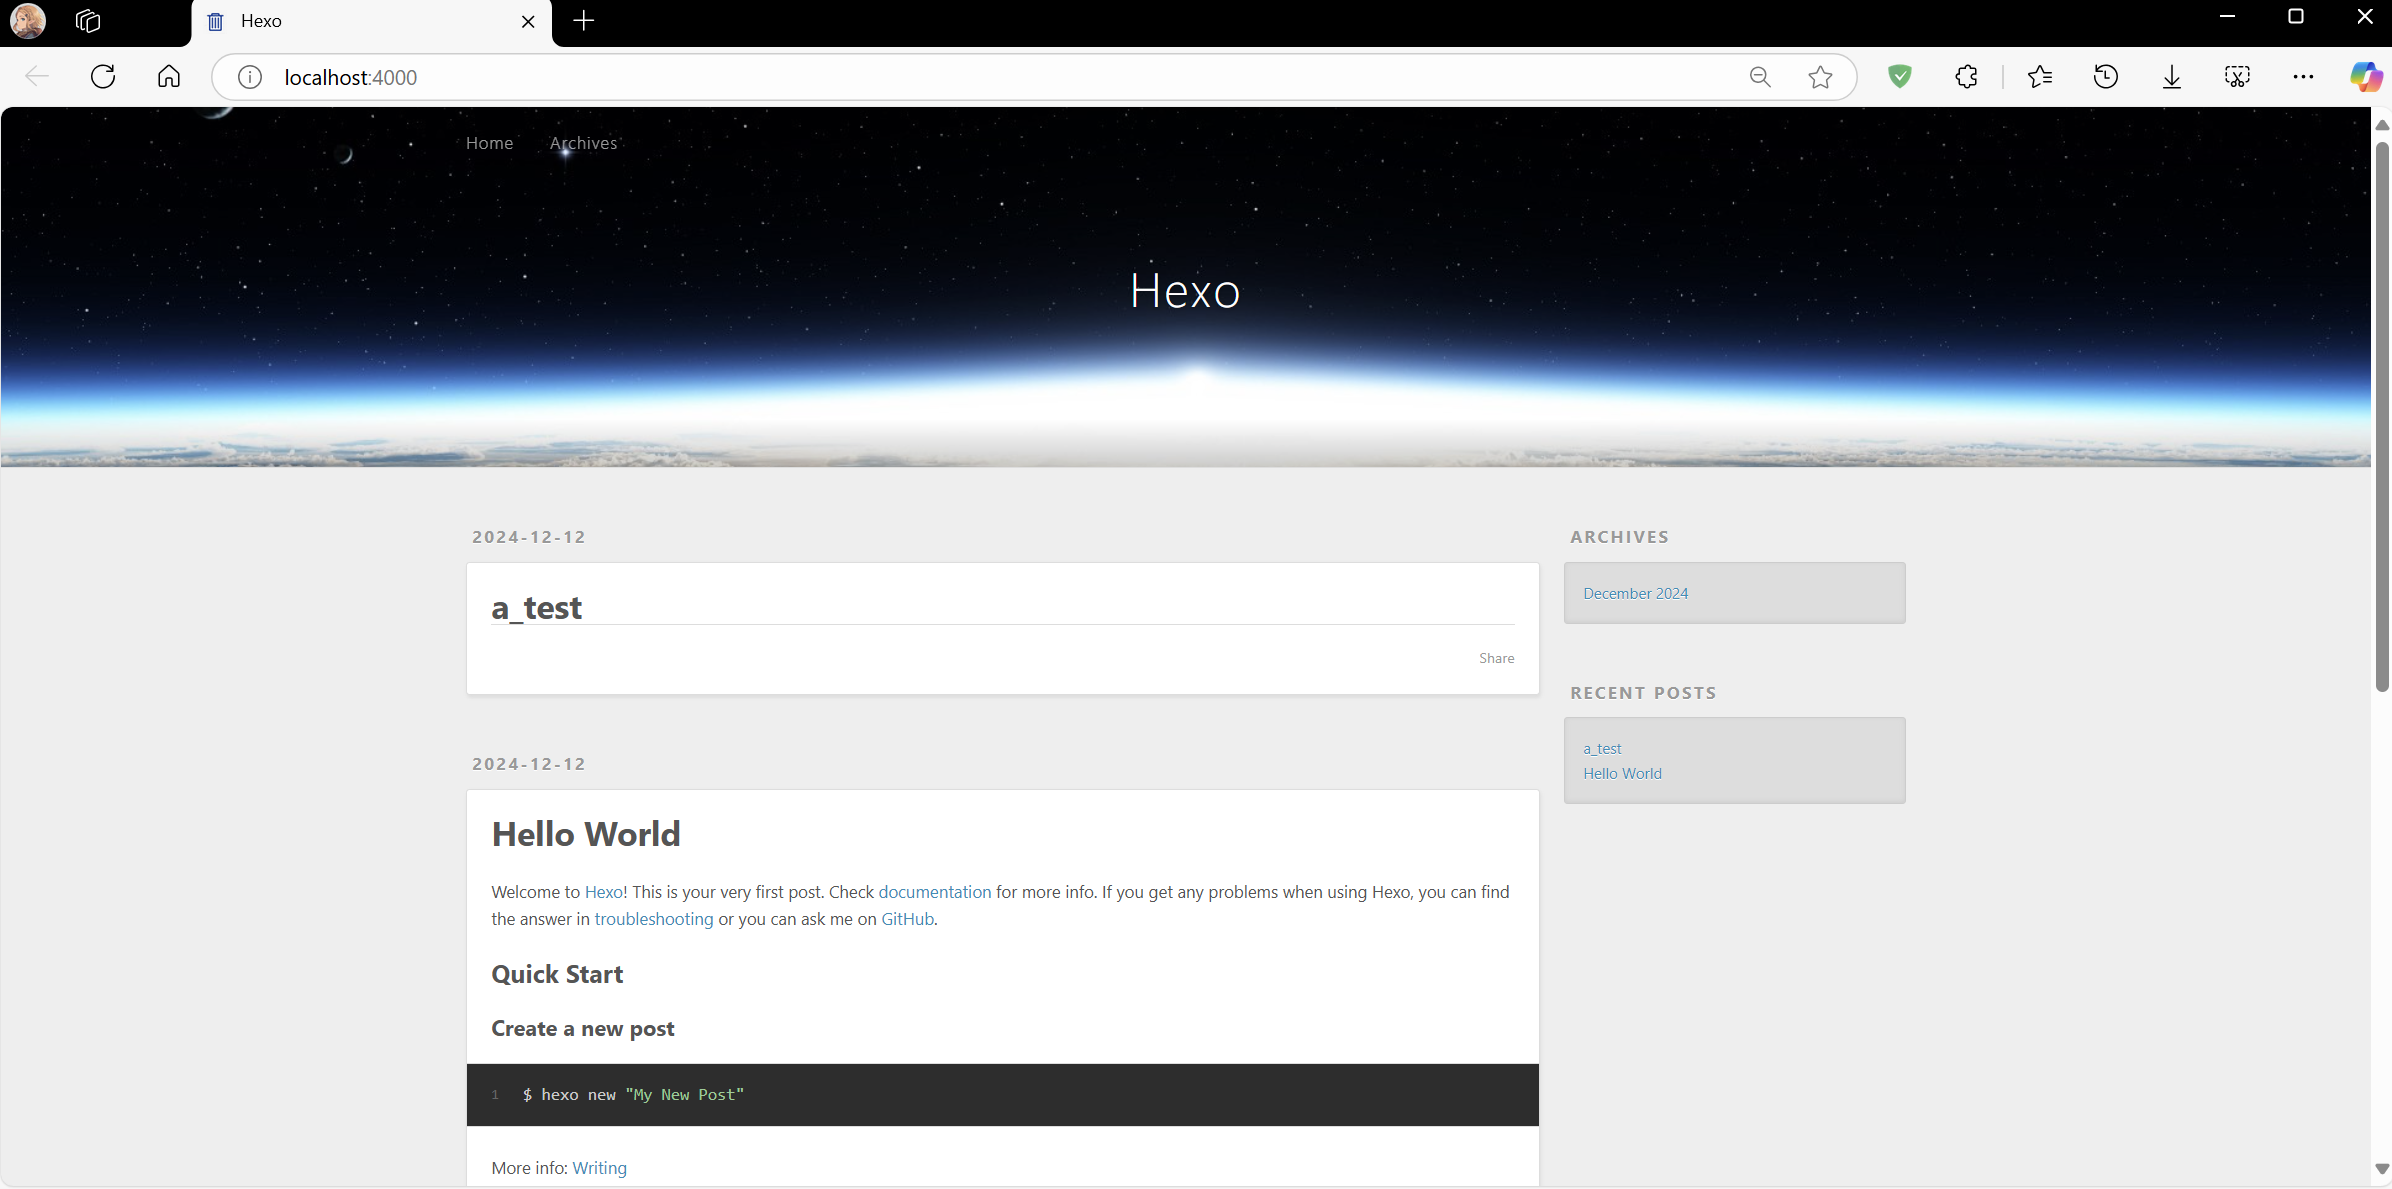Click the Share link on a_test post
The height and width of the screenshot is (1189, 2392).
(1496, 658)
